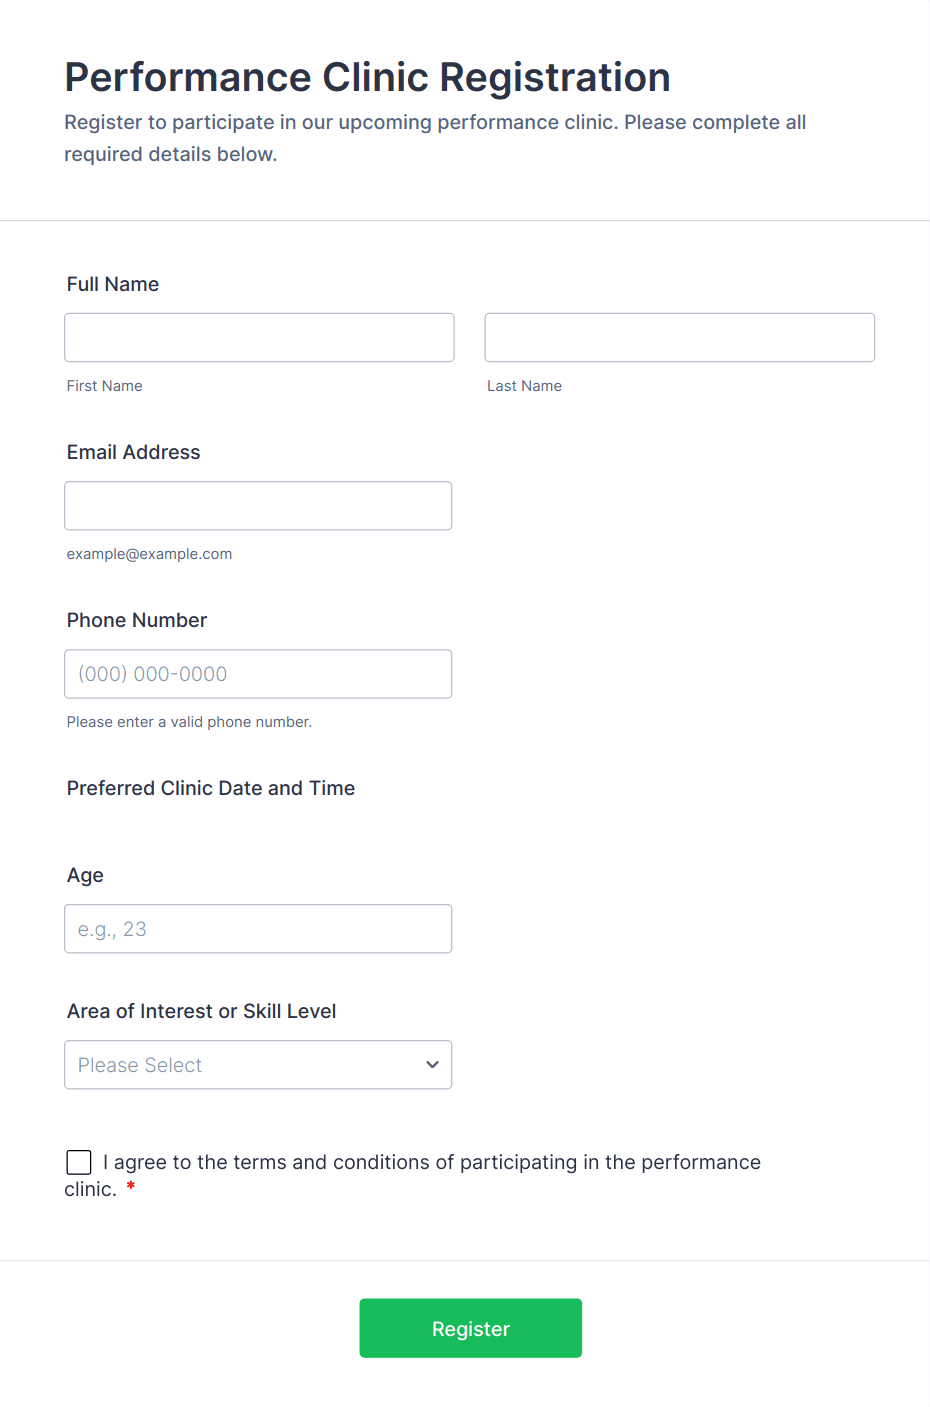Screen dimensions: 930x1407
Task: Select the Phone Number input field
Action: pyautogui.click(x=258, y=674)
